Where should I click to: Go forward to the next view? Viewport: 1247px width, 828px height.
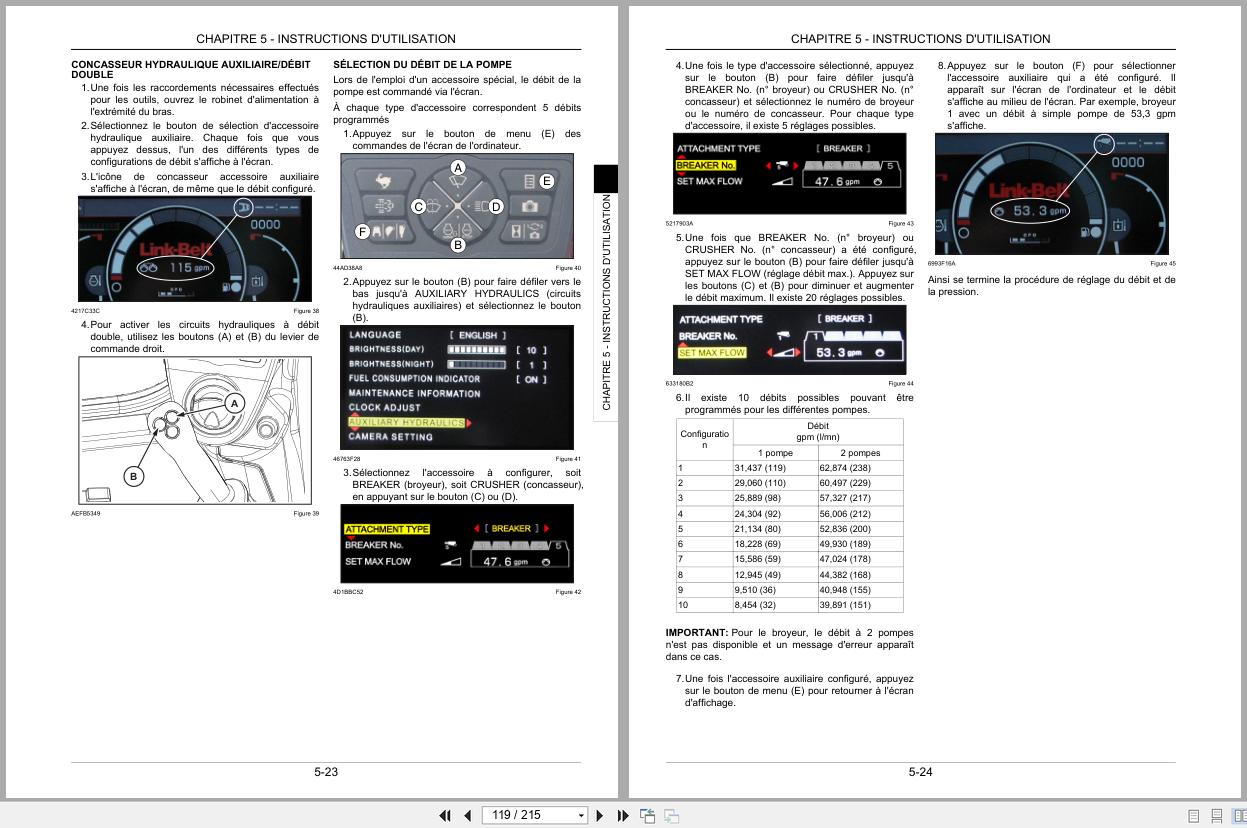[670, 815]
